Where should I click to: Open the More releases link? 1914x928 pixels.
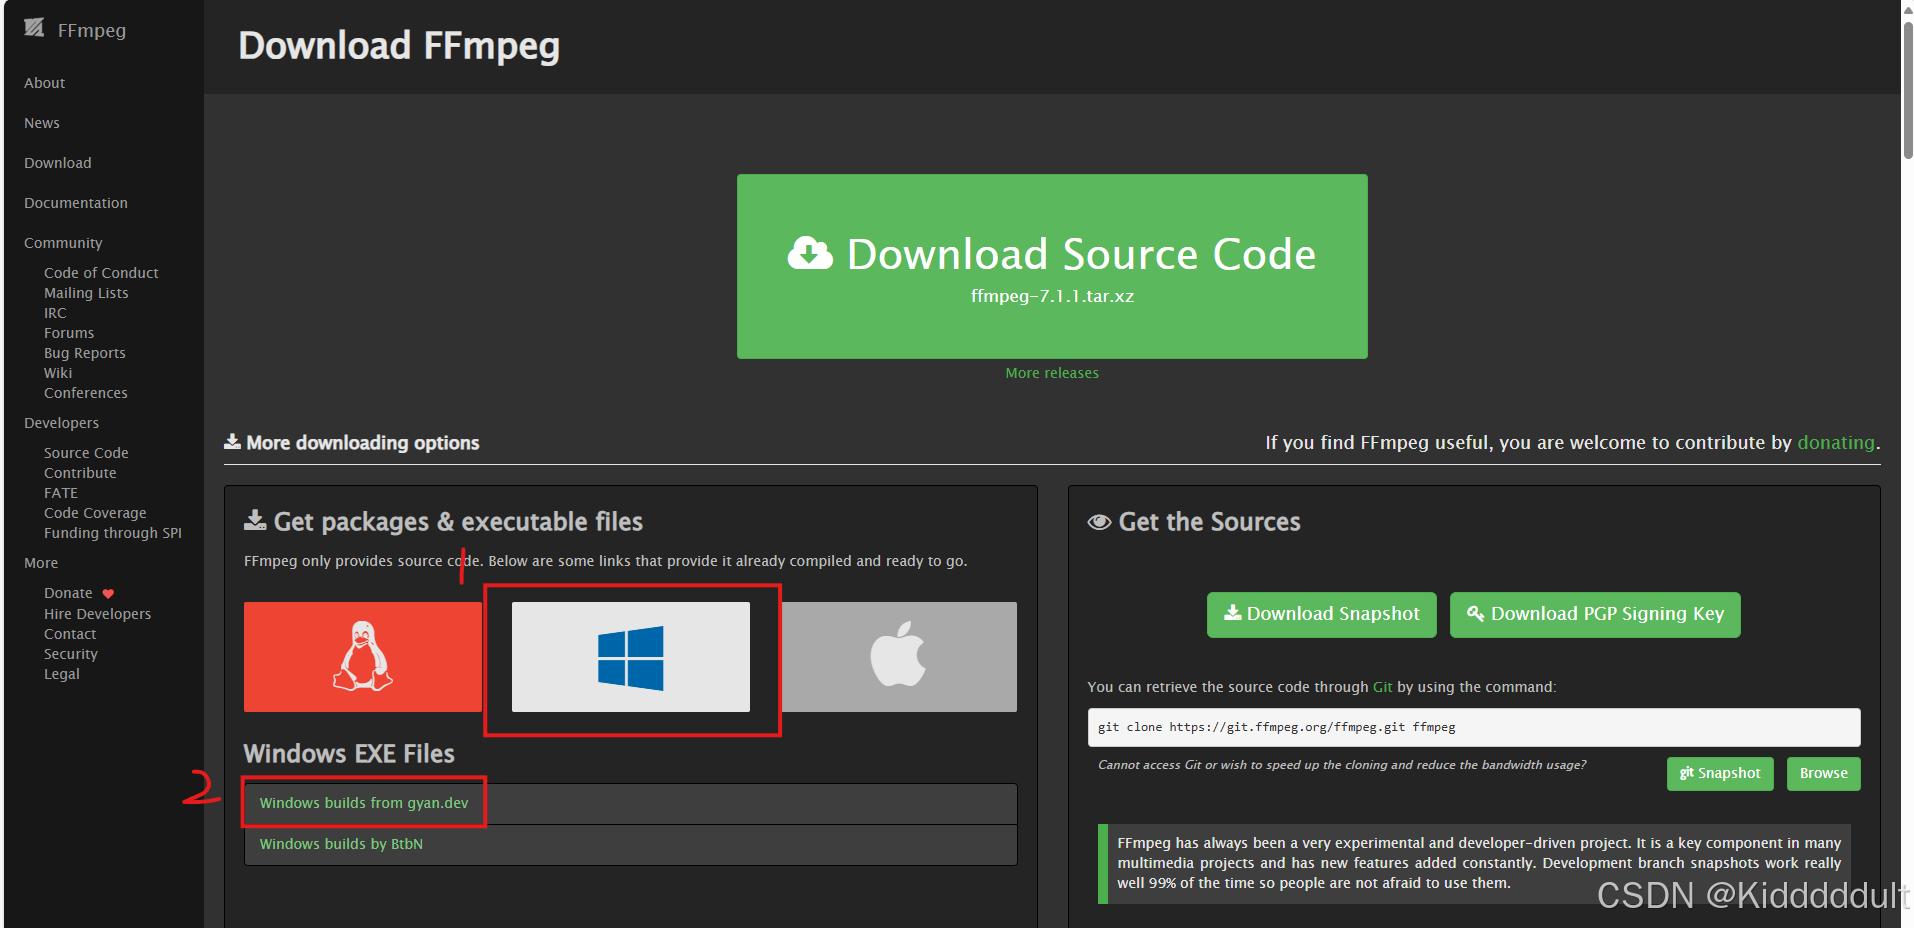coord(1052,373)
